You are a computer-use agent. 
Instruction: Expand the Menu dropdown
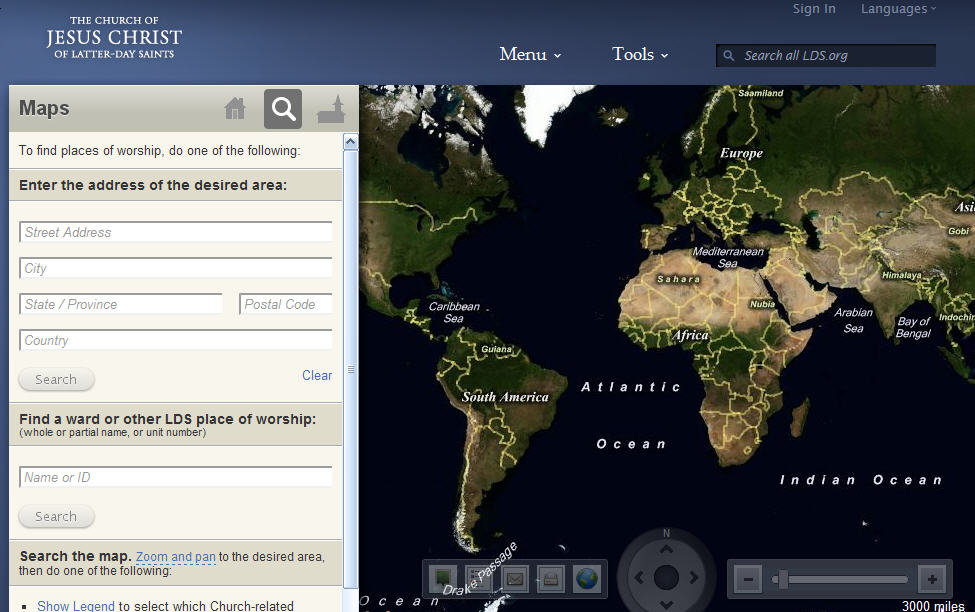[530, 55]
